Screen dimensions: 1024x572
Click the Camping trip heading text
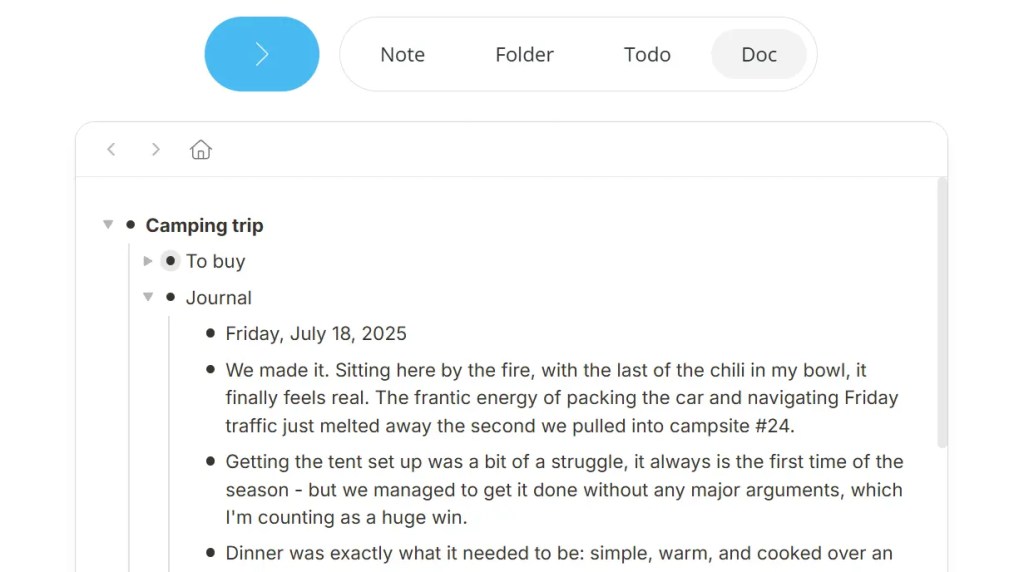(204, 225)
